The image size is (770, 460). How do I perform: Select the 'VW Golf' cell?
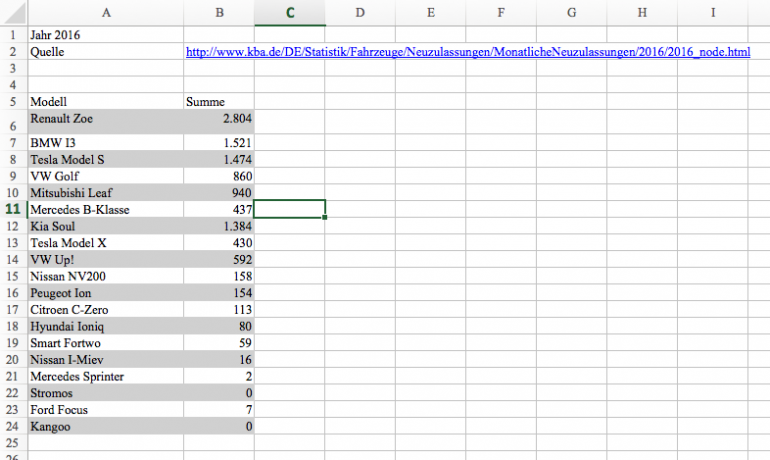[x=106, y=176]
